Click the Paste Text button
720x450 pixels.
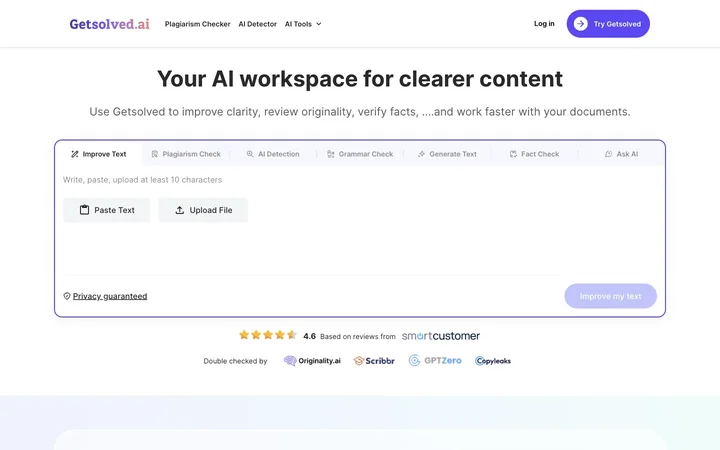click(x=107, y=210)
